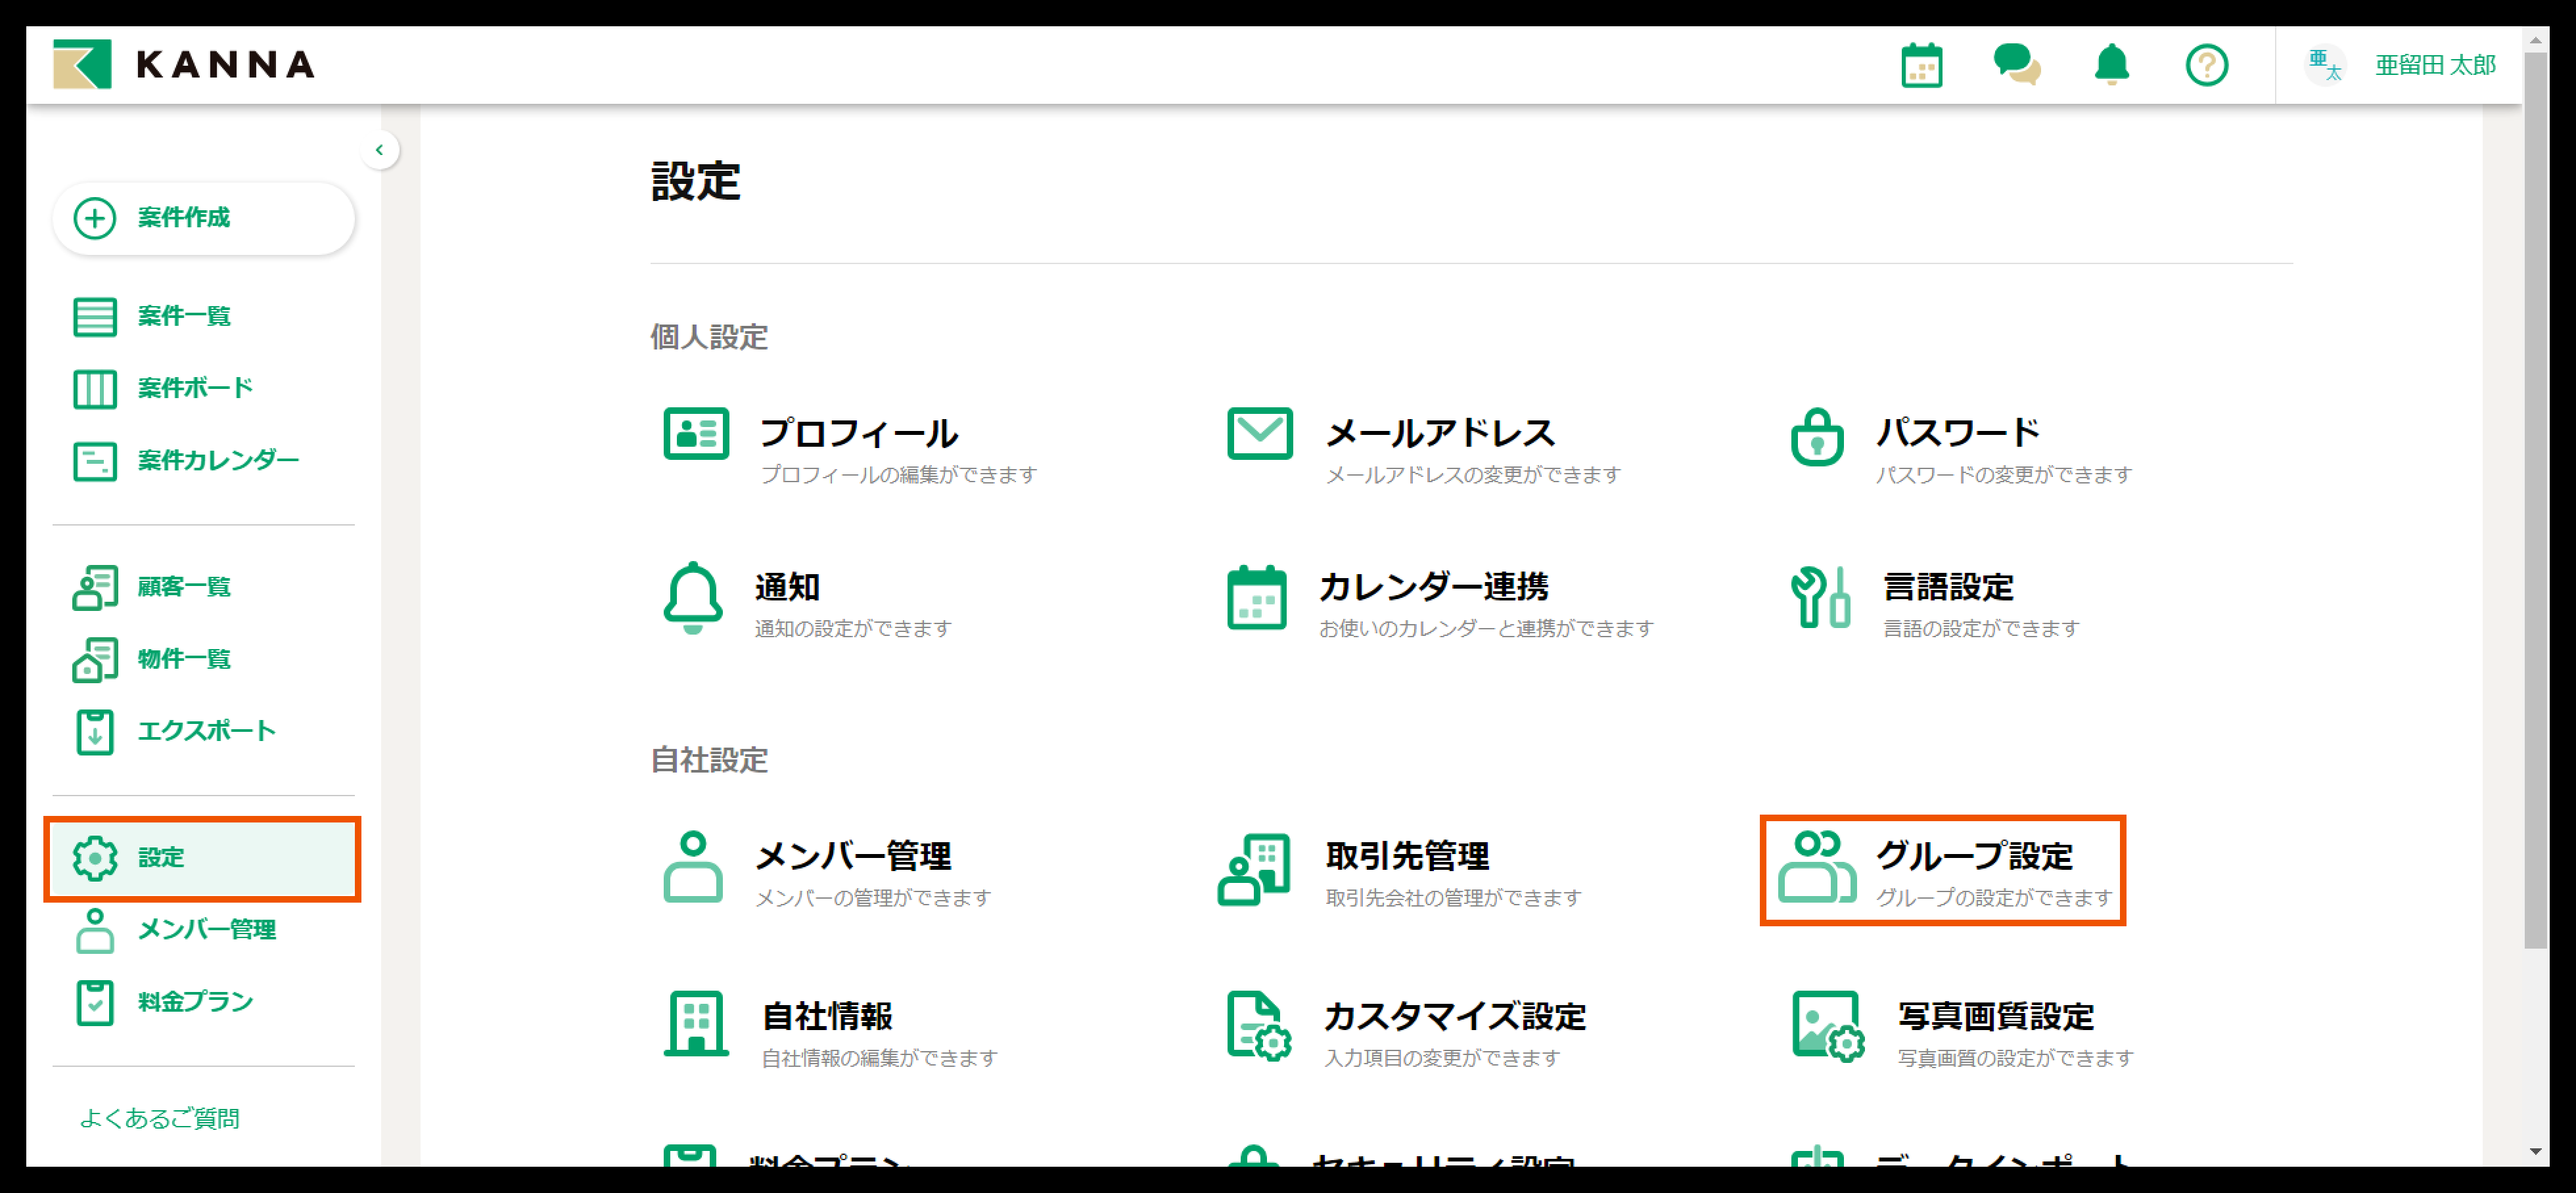
Task: Open the help question mark icon
Action: pos(2206,66)
